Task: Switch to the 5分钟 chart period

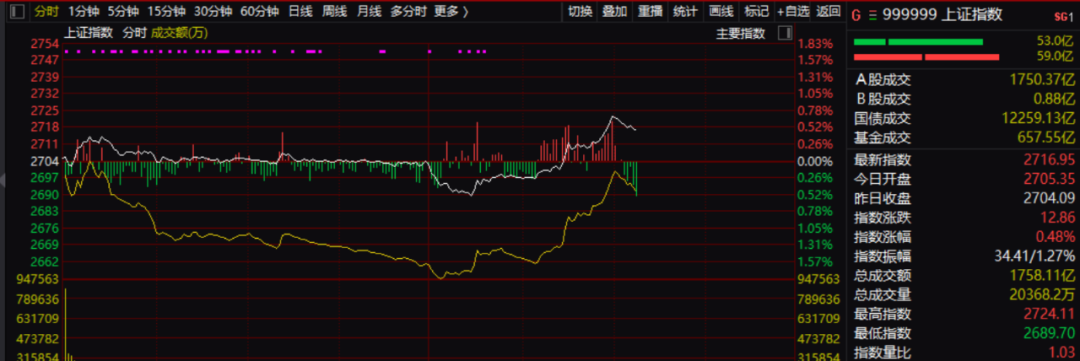Action: (x=122, y=11)
